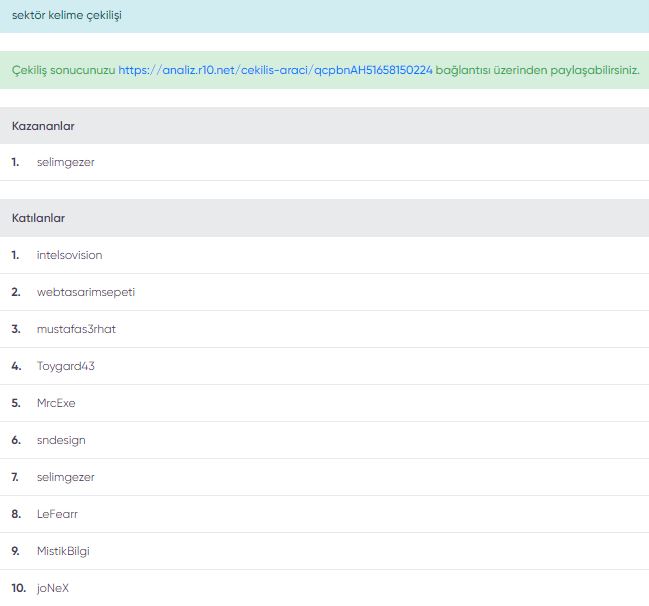Select participant 'Toygard43'
The image size is (649, 606).
click(65, 366)
